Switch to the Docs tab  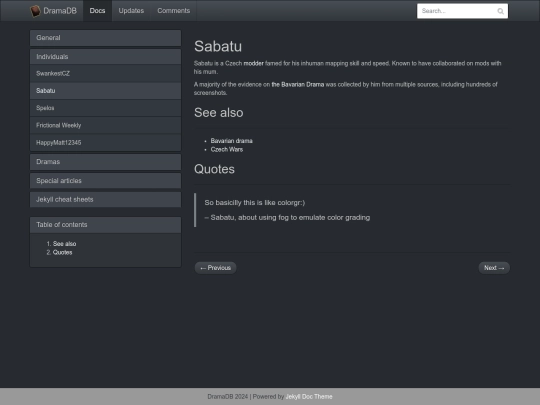tap(97, 11)
